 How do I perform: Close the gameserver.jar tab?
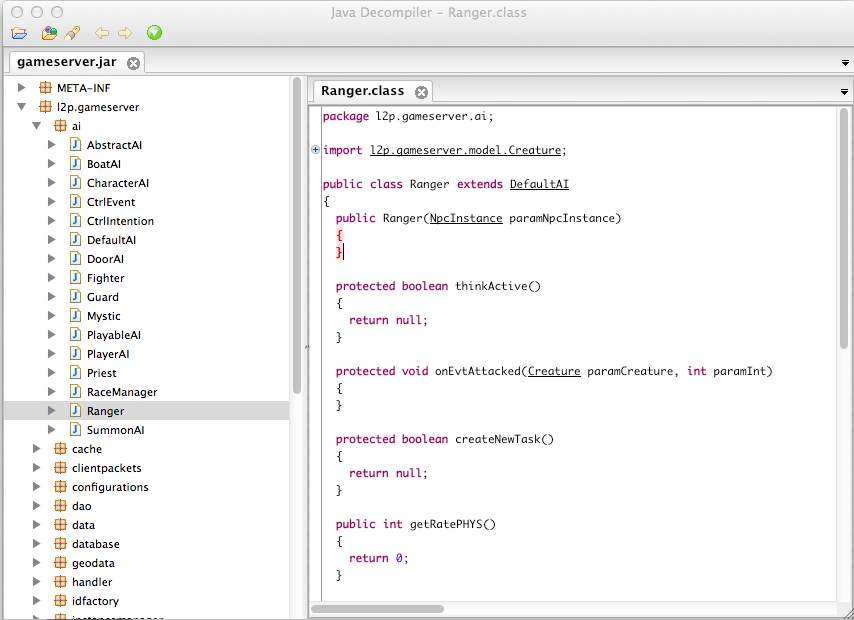[x=133, y=63]
